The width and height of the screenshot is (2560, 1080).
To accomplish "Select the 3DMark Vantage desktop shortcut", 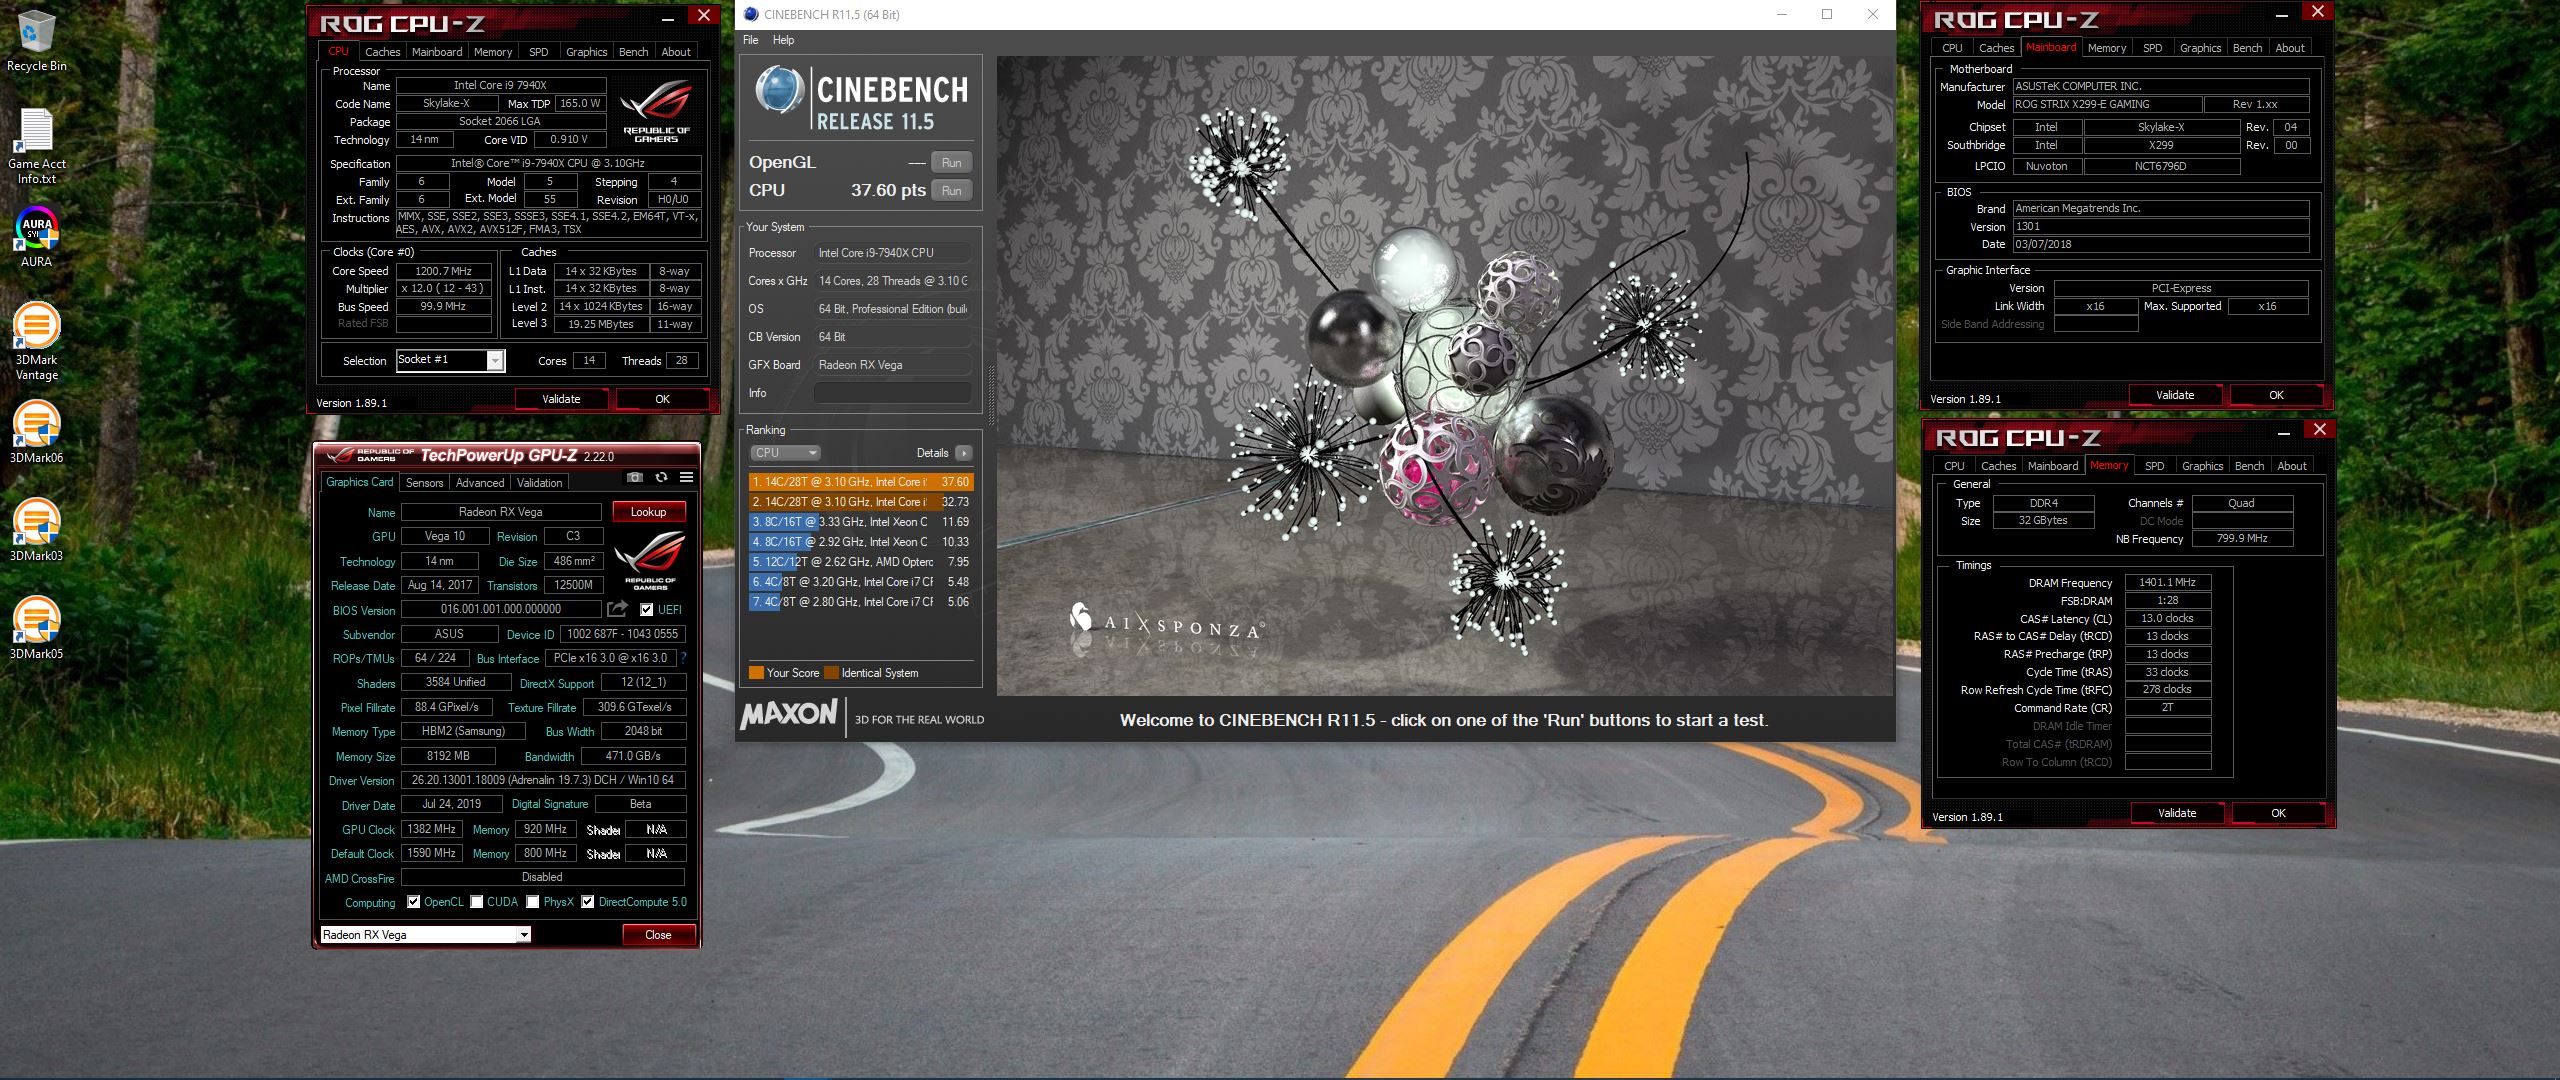I will tap(36, 341).
